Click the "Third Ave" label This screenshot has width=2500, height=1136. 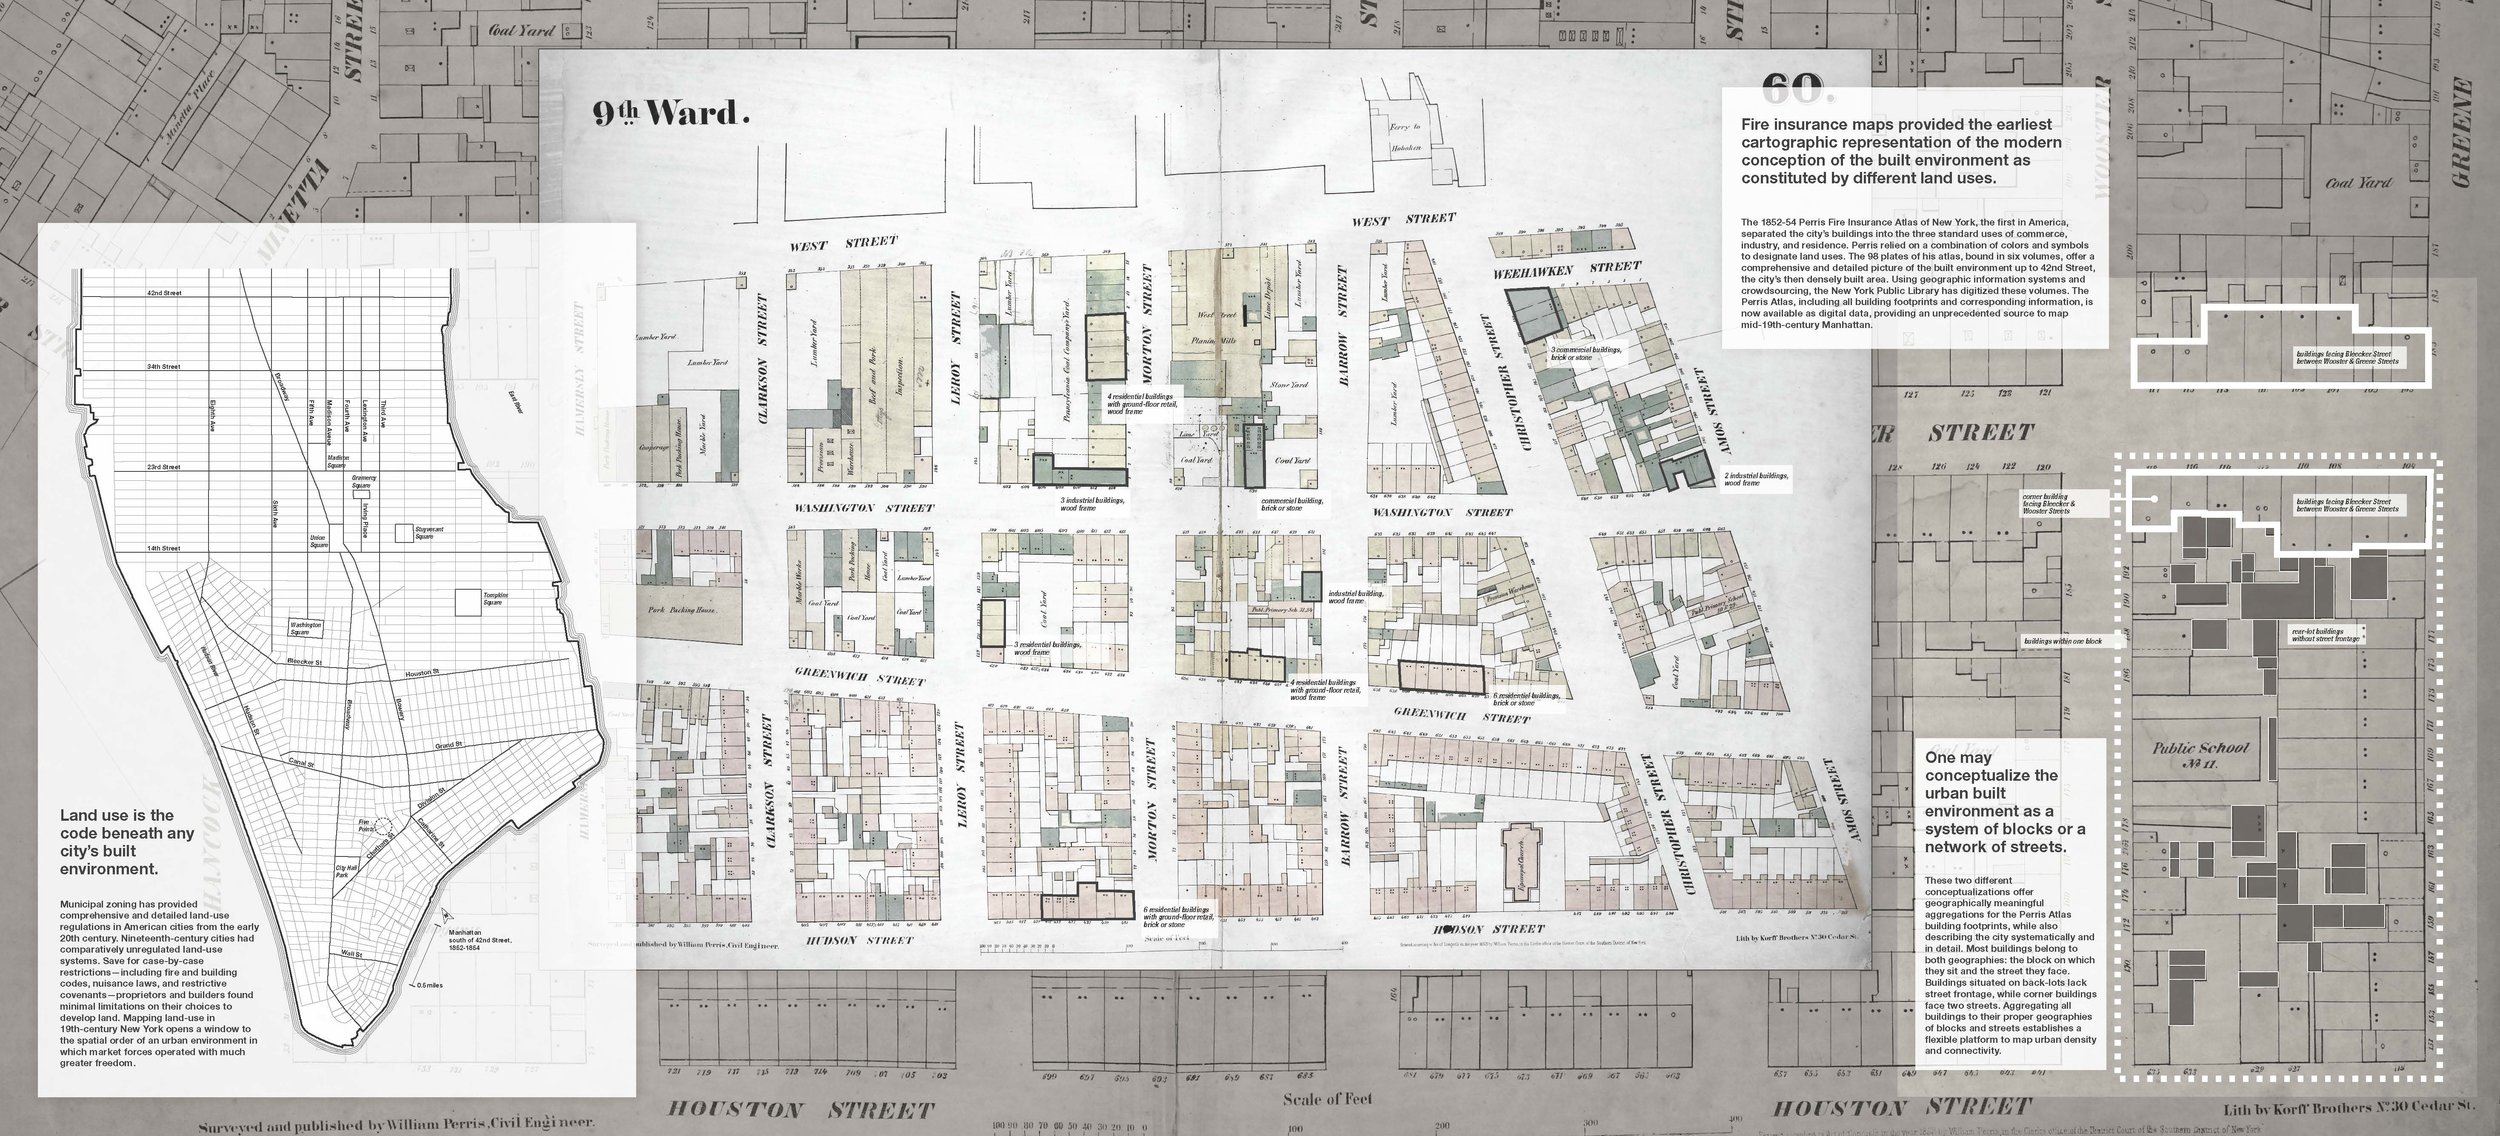point(384,412)
